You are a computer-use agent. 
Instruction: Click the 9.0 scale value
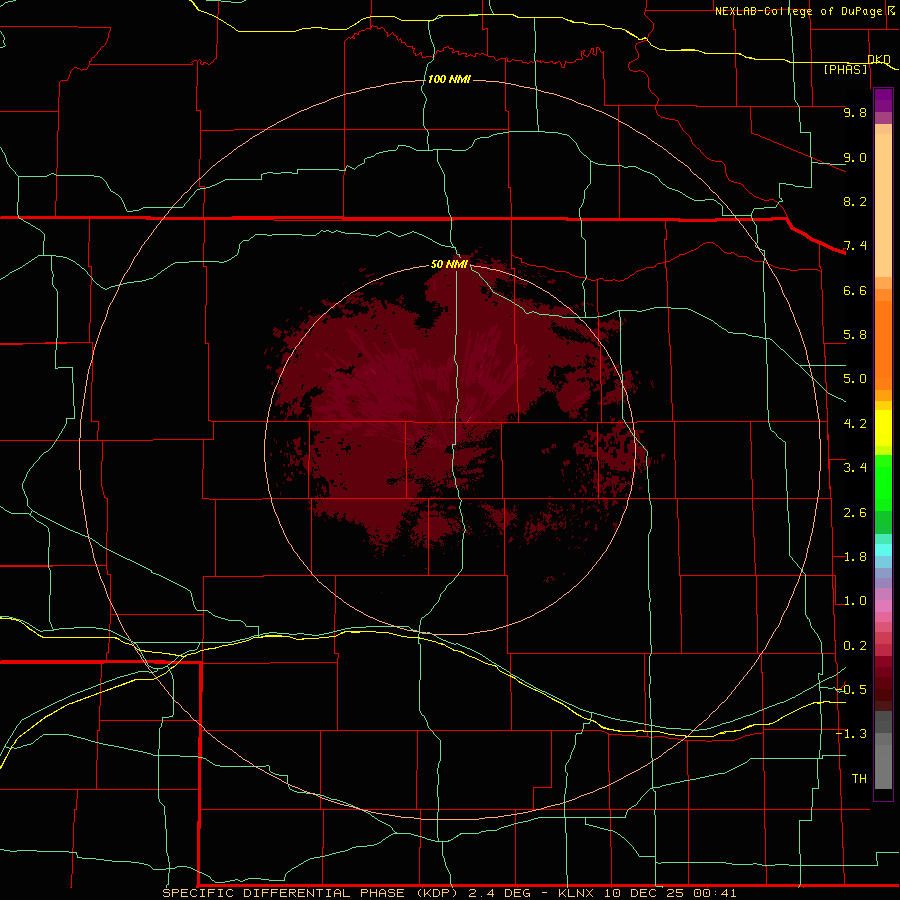[855, 157]
